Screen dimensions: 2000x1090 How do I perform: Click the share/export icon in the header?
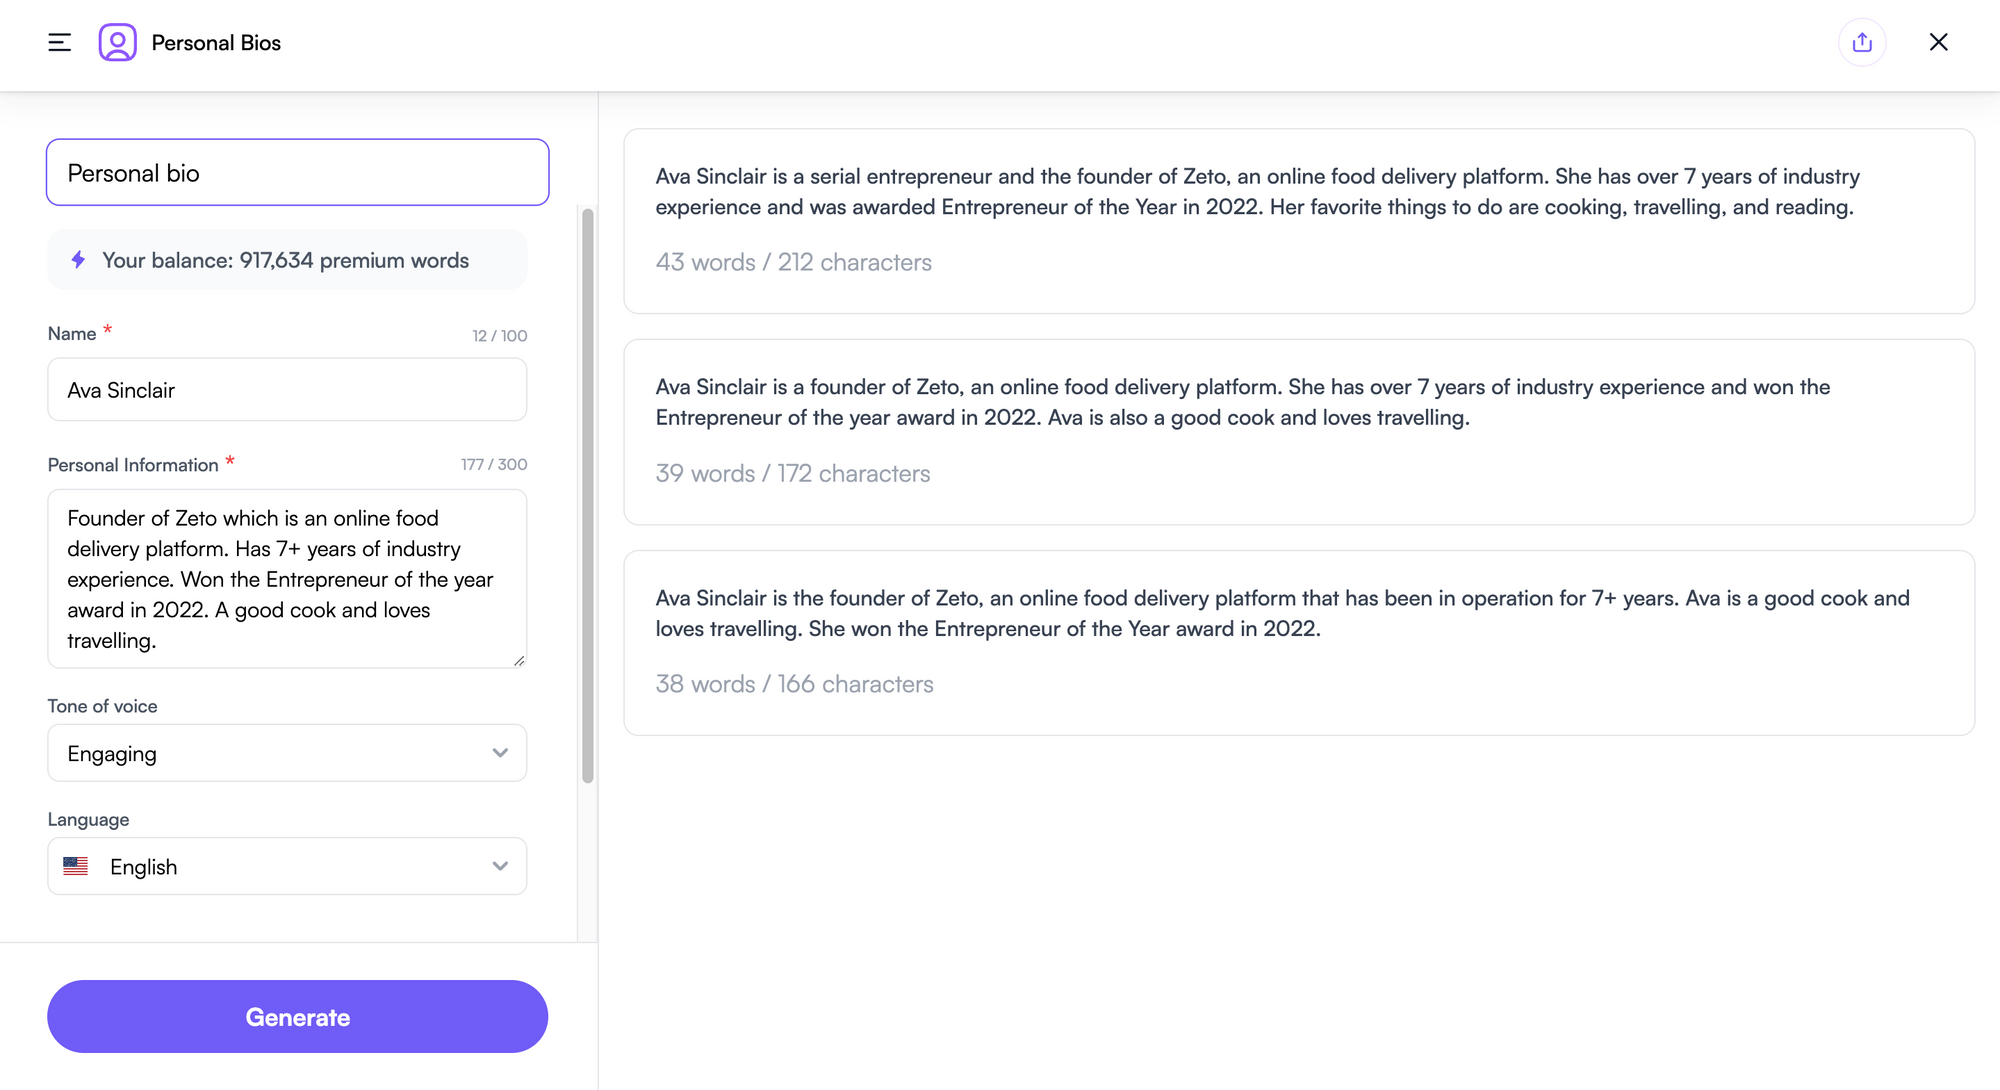(1862, 42)
